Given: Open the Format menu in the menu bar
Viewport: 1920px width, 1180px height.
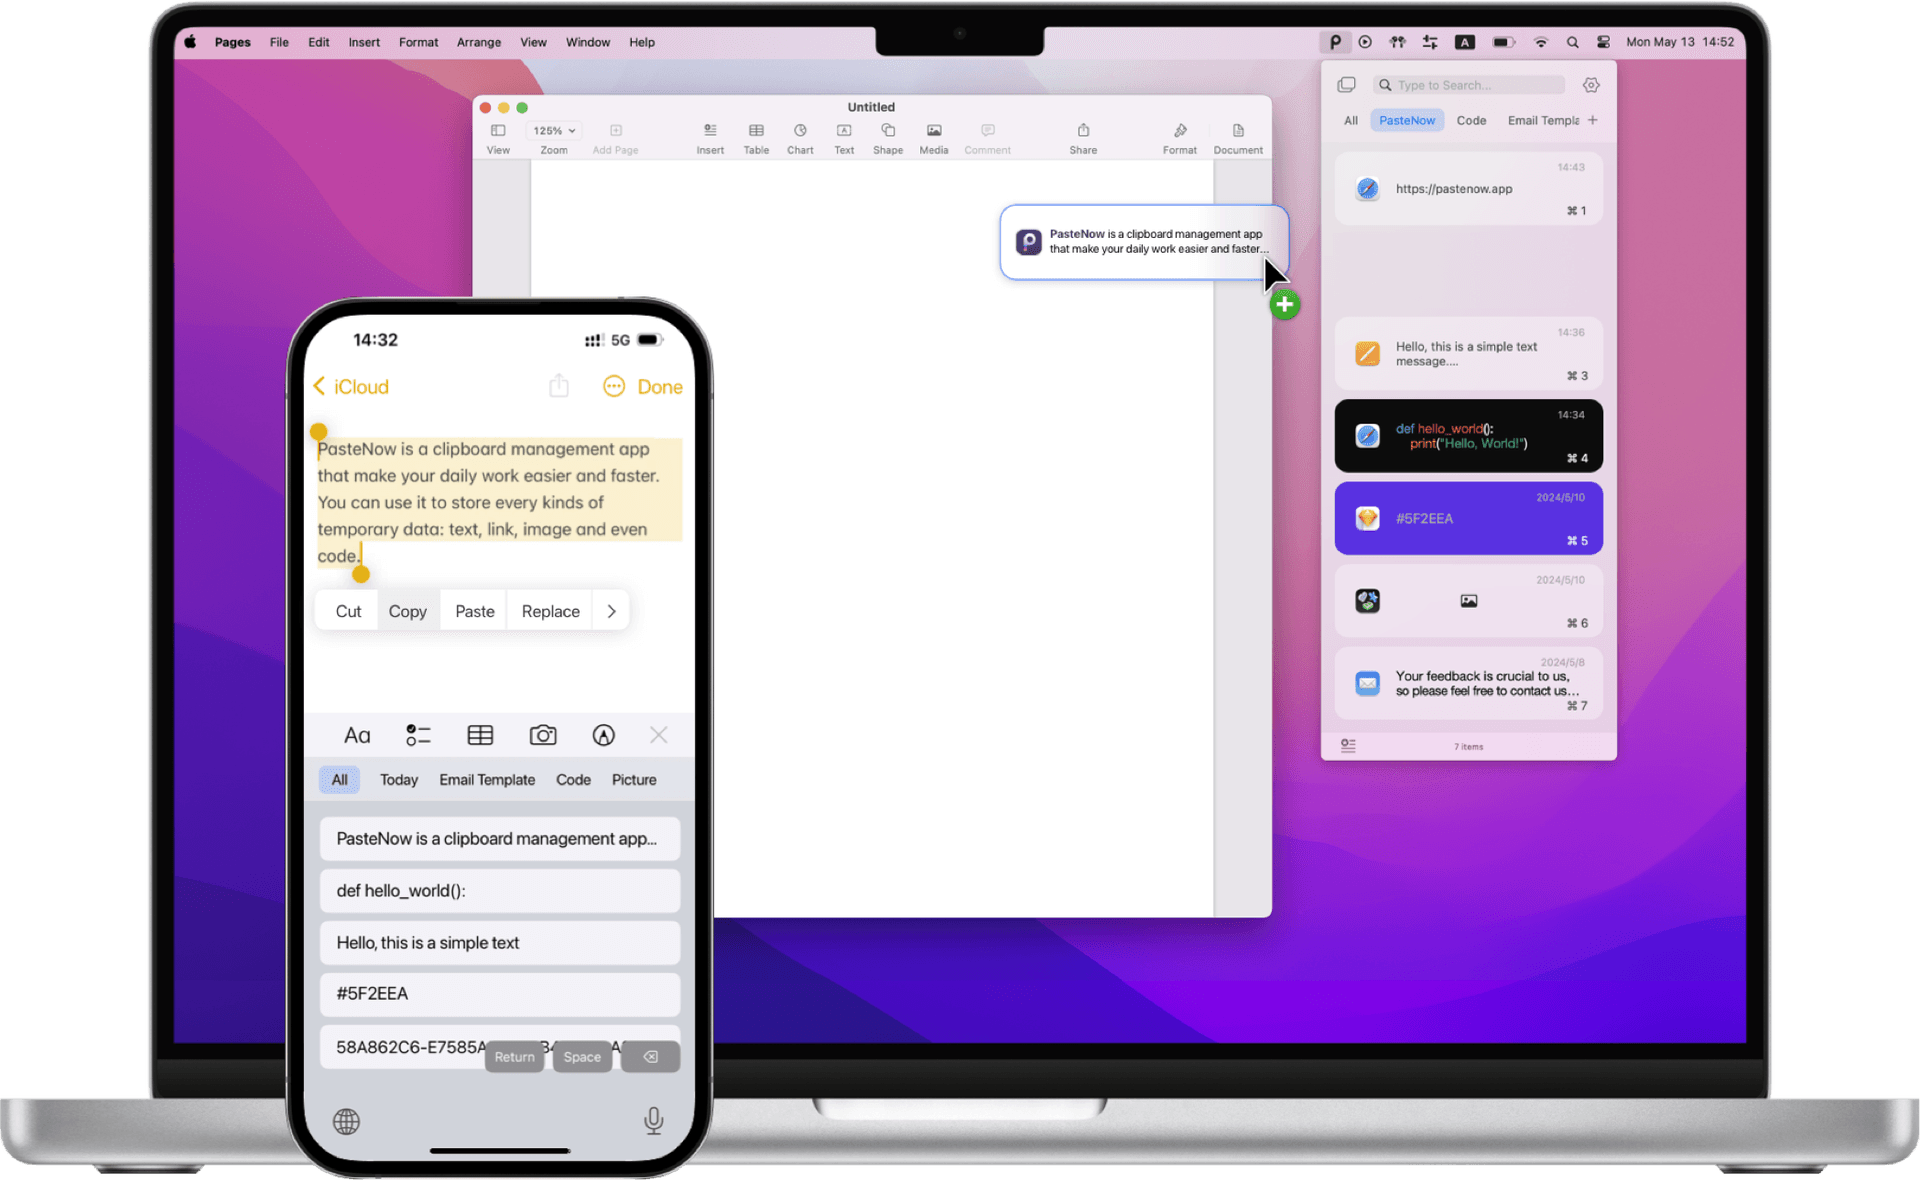Looking at the screenshot, I should point(418,42).
